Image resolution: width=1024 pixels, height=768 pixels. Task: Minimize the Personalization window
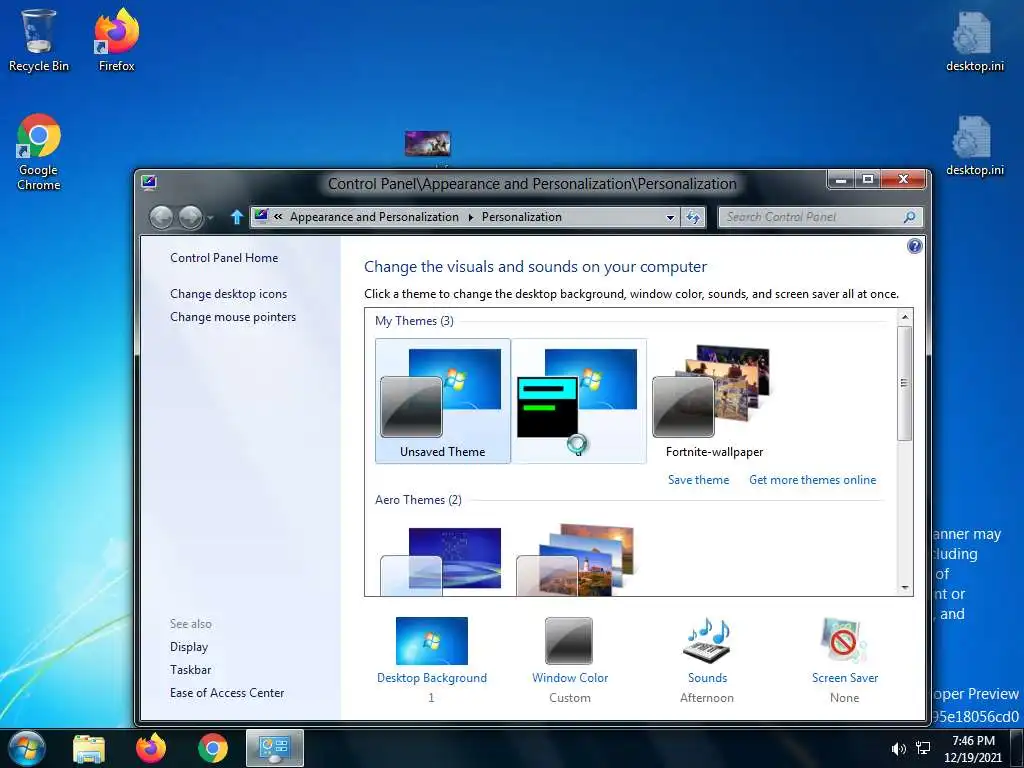click(841, 180)
